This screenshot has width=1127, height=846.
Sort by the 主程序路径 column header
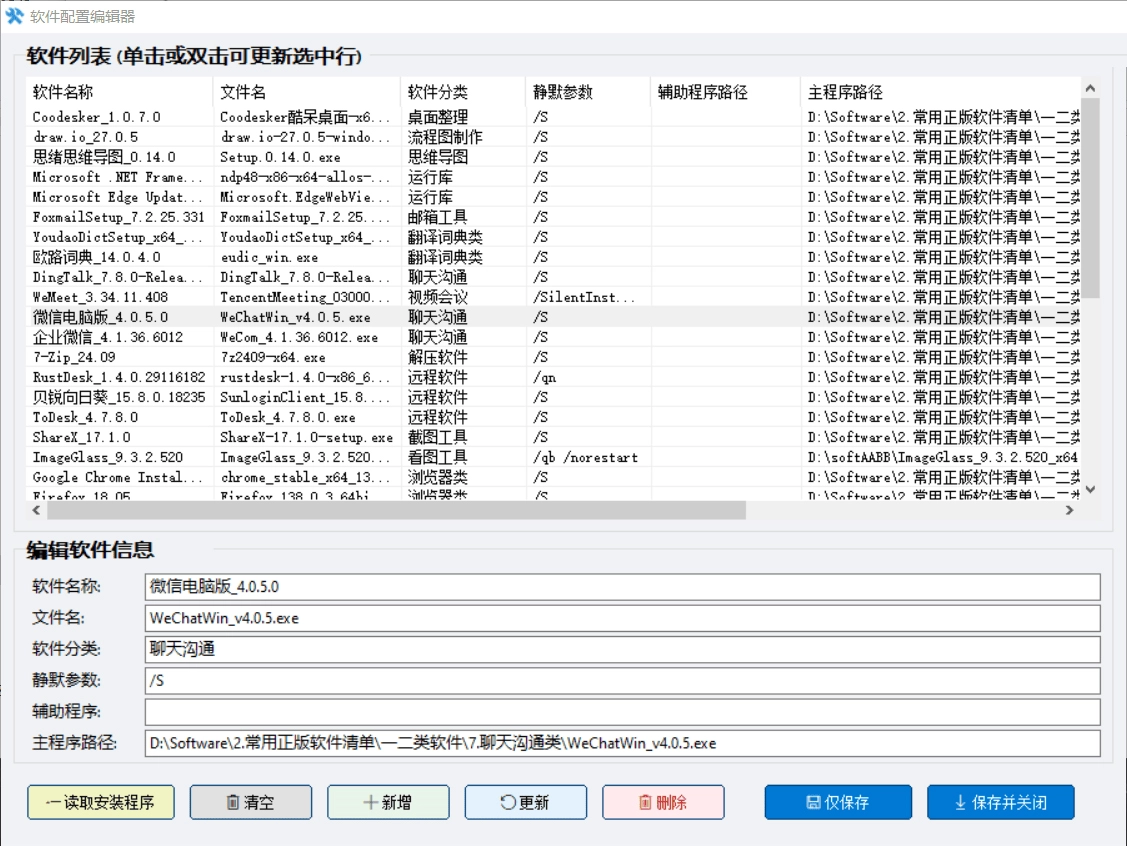coord(940,92)
